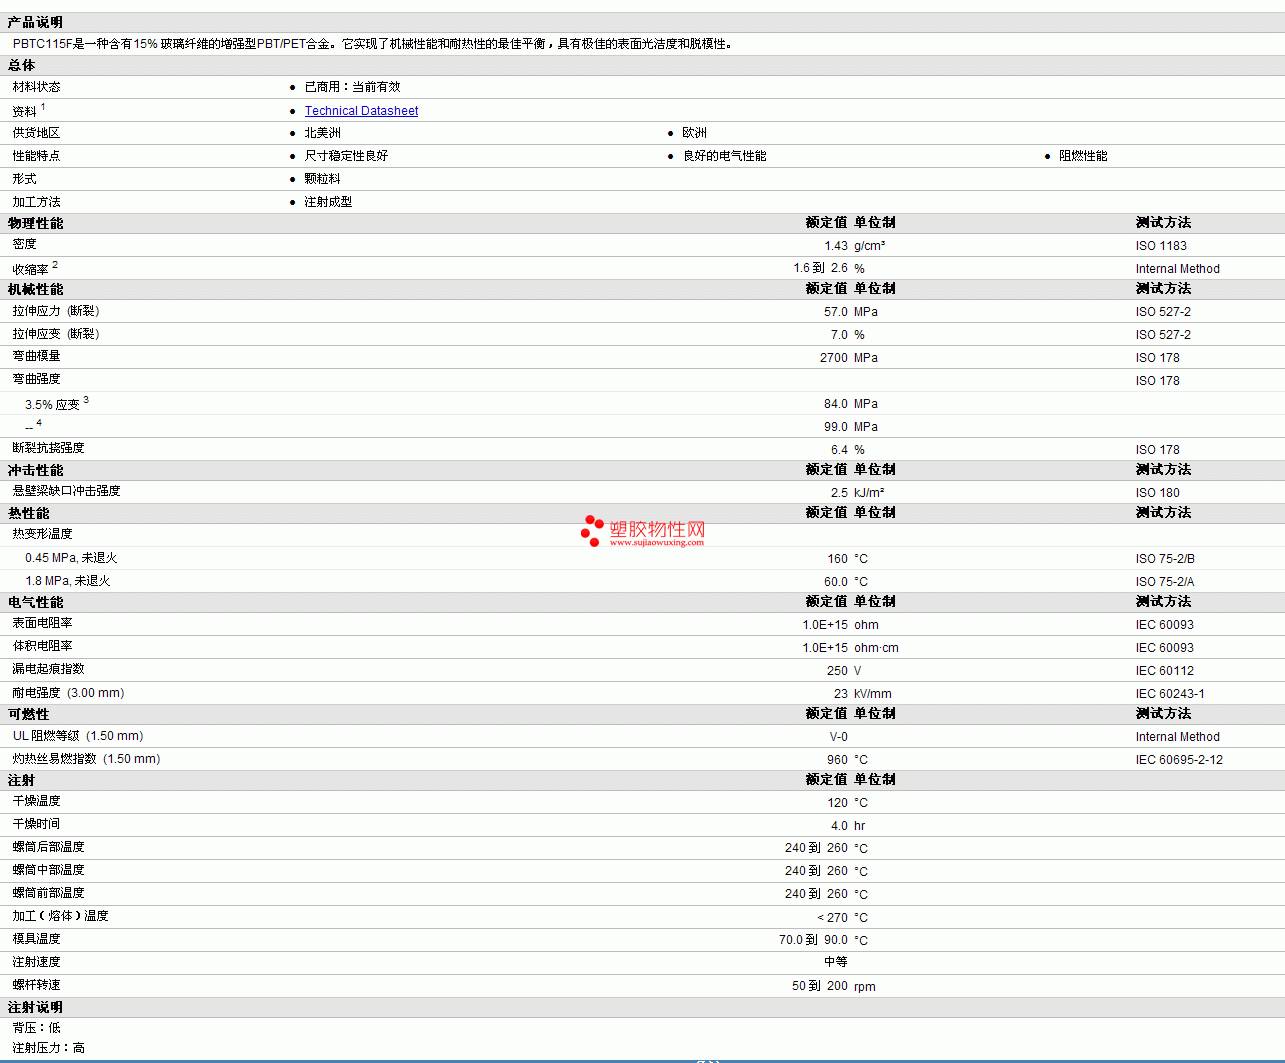Click the 悬壁梁缺口冲击强度 label
This screenshot has height=1063, width=1285.
[x=66, y=491]
